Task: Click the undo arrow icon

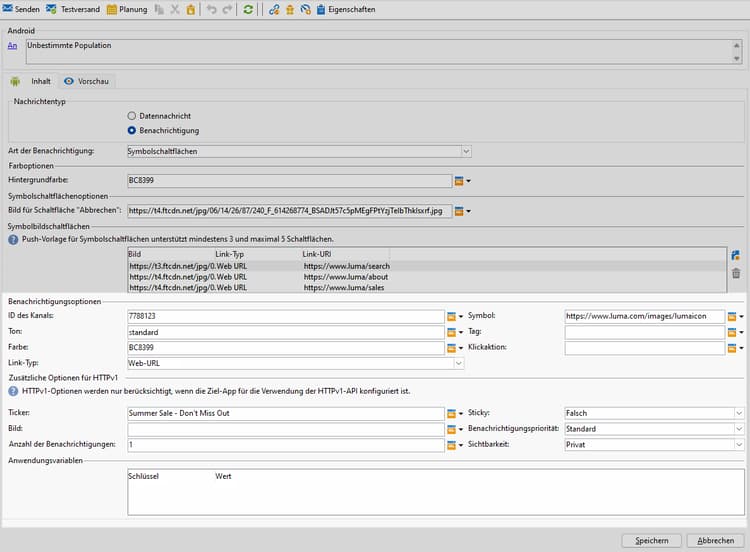Action: pyautogui.click(x=211, y=9)
